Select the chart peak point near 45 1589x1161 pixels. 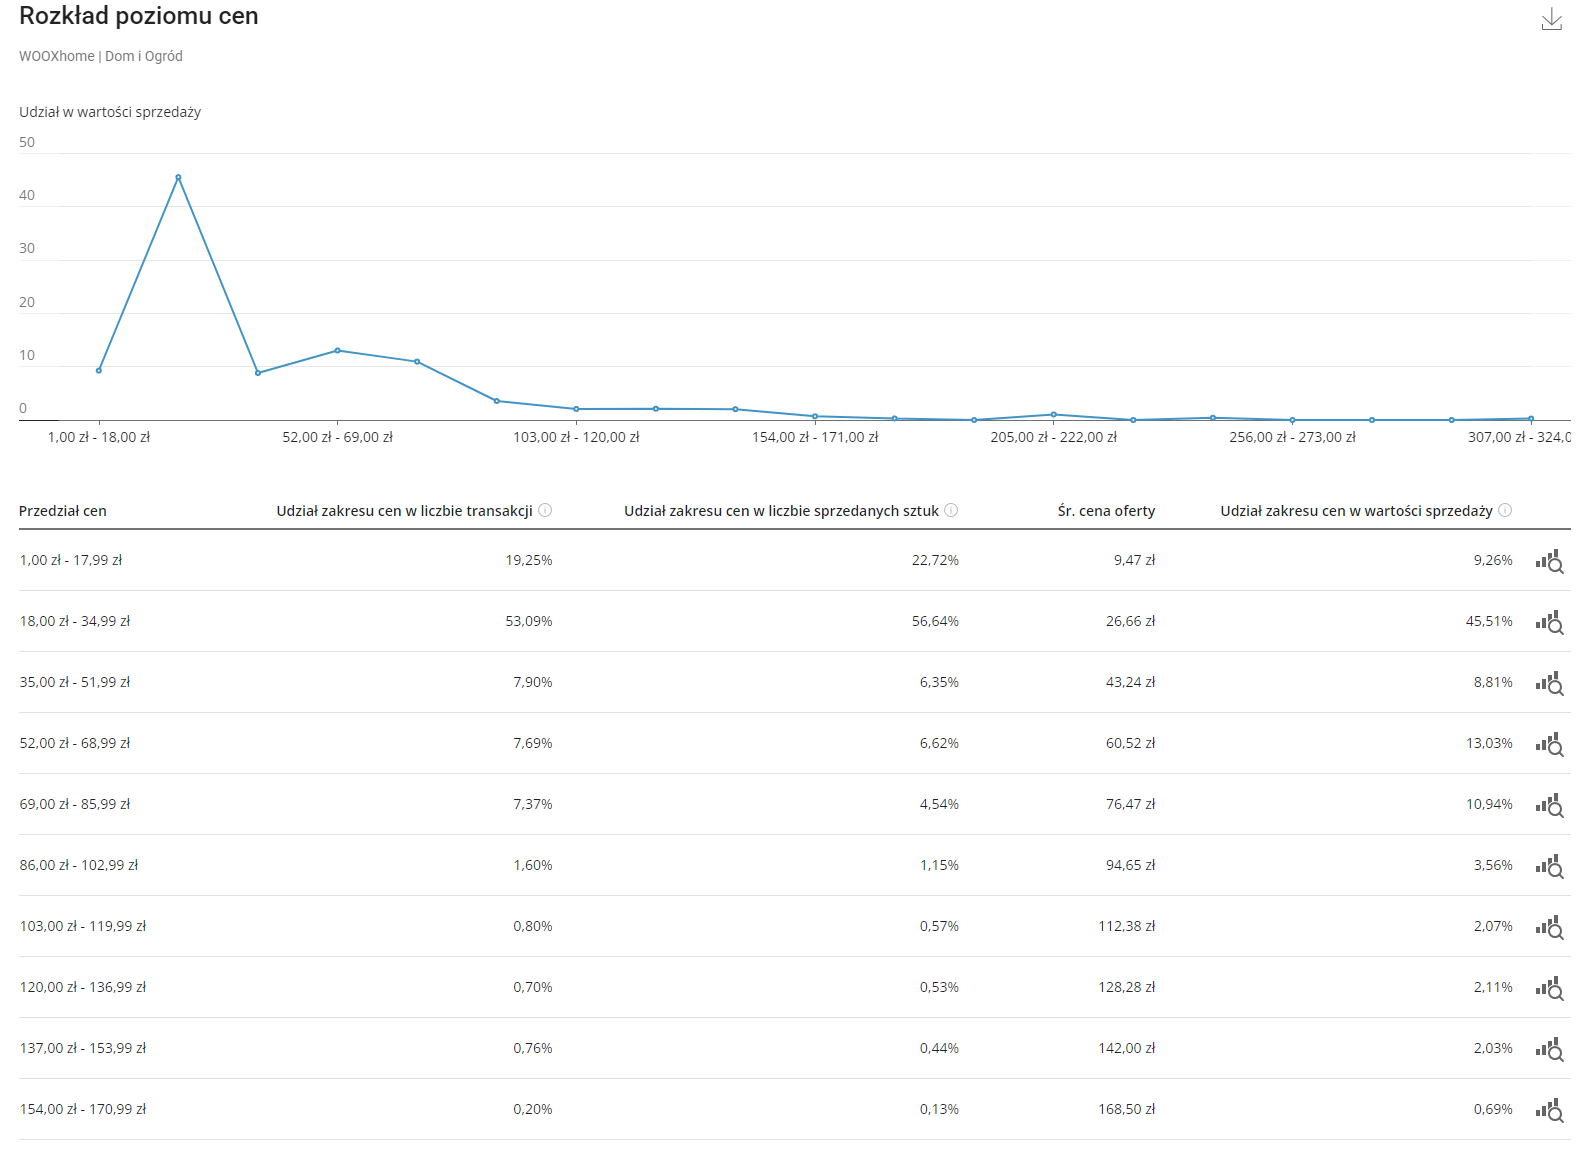coord(178,177)
